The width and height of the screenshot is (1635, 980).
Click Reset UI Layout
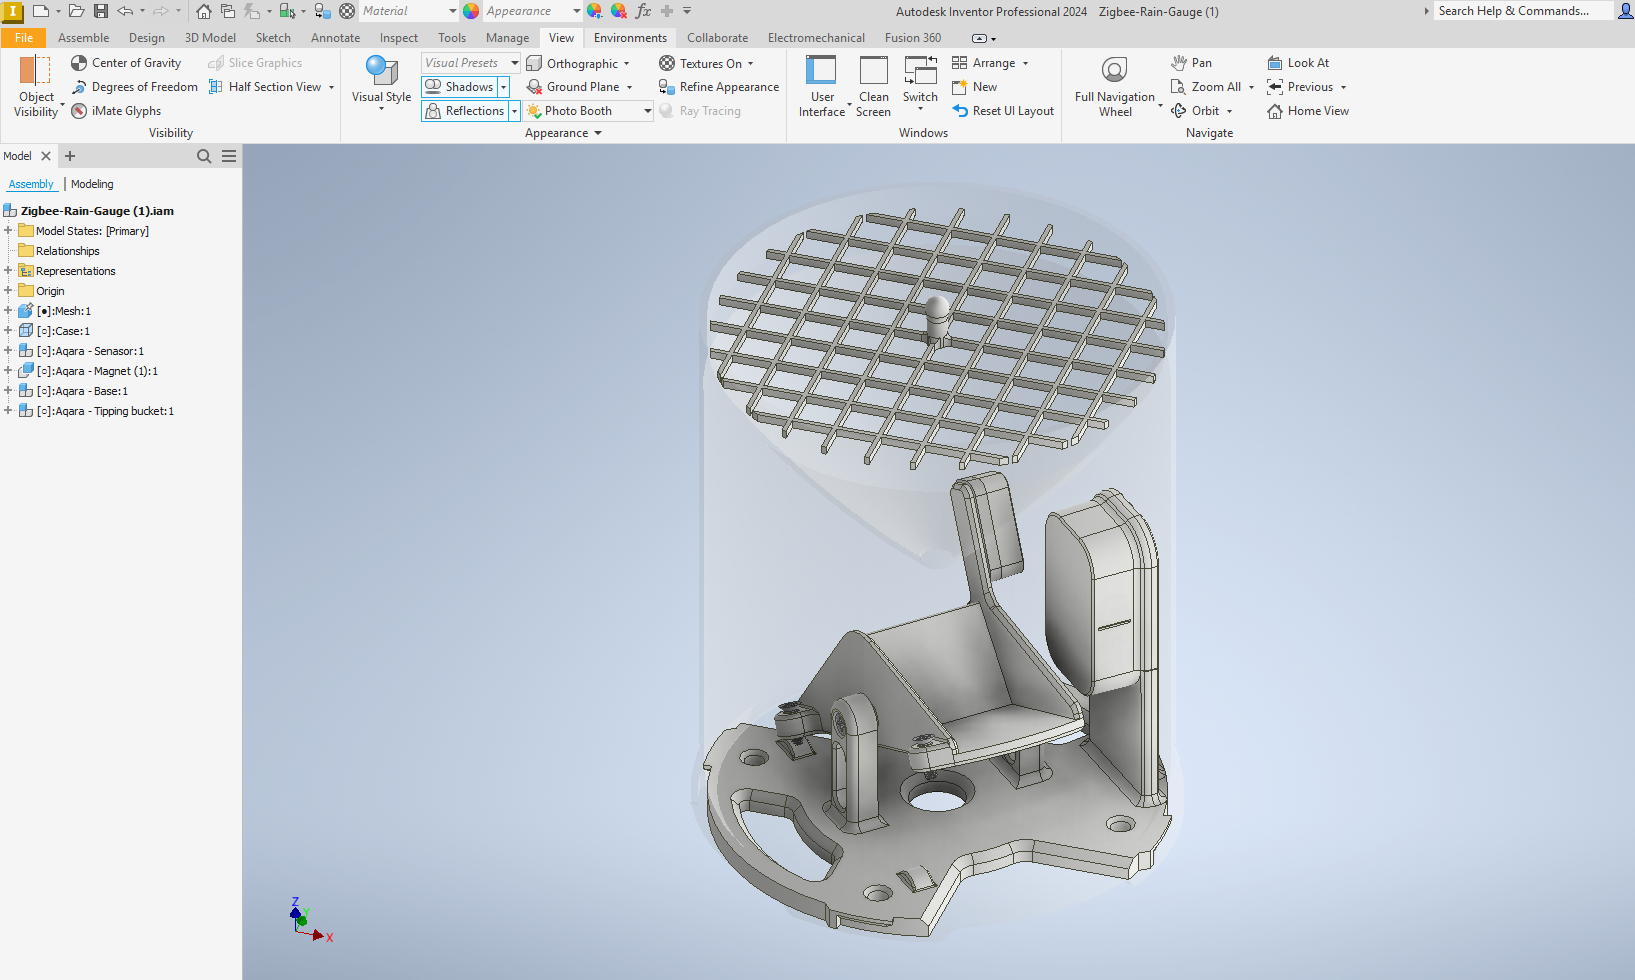pyautogui.click(x=1003, y=111)
